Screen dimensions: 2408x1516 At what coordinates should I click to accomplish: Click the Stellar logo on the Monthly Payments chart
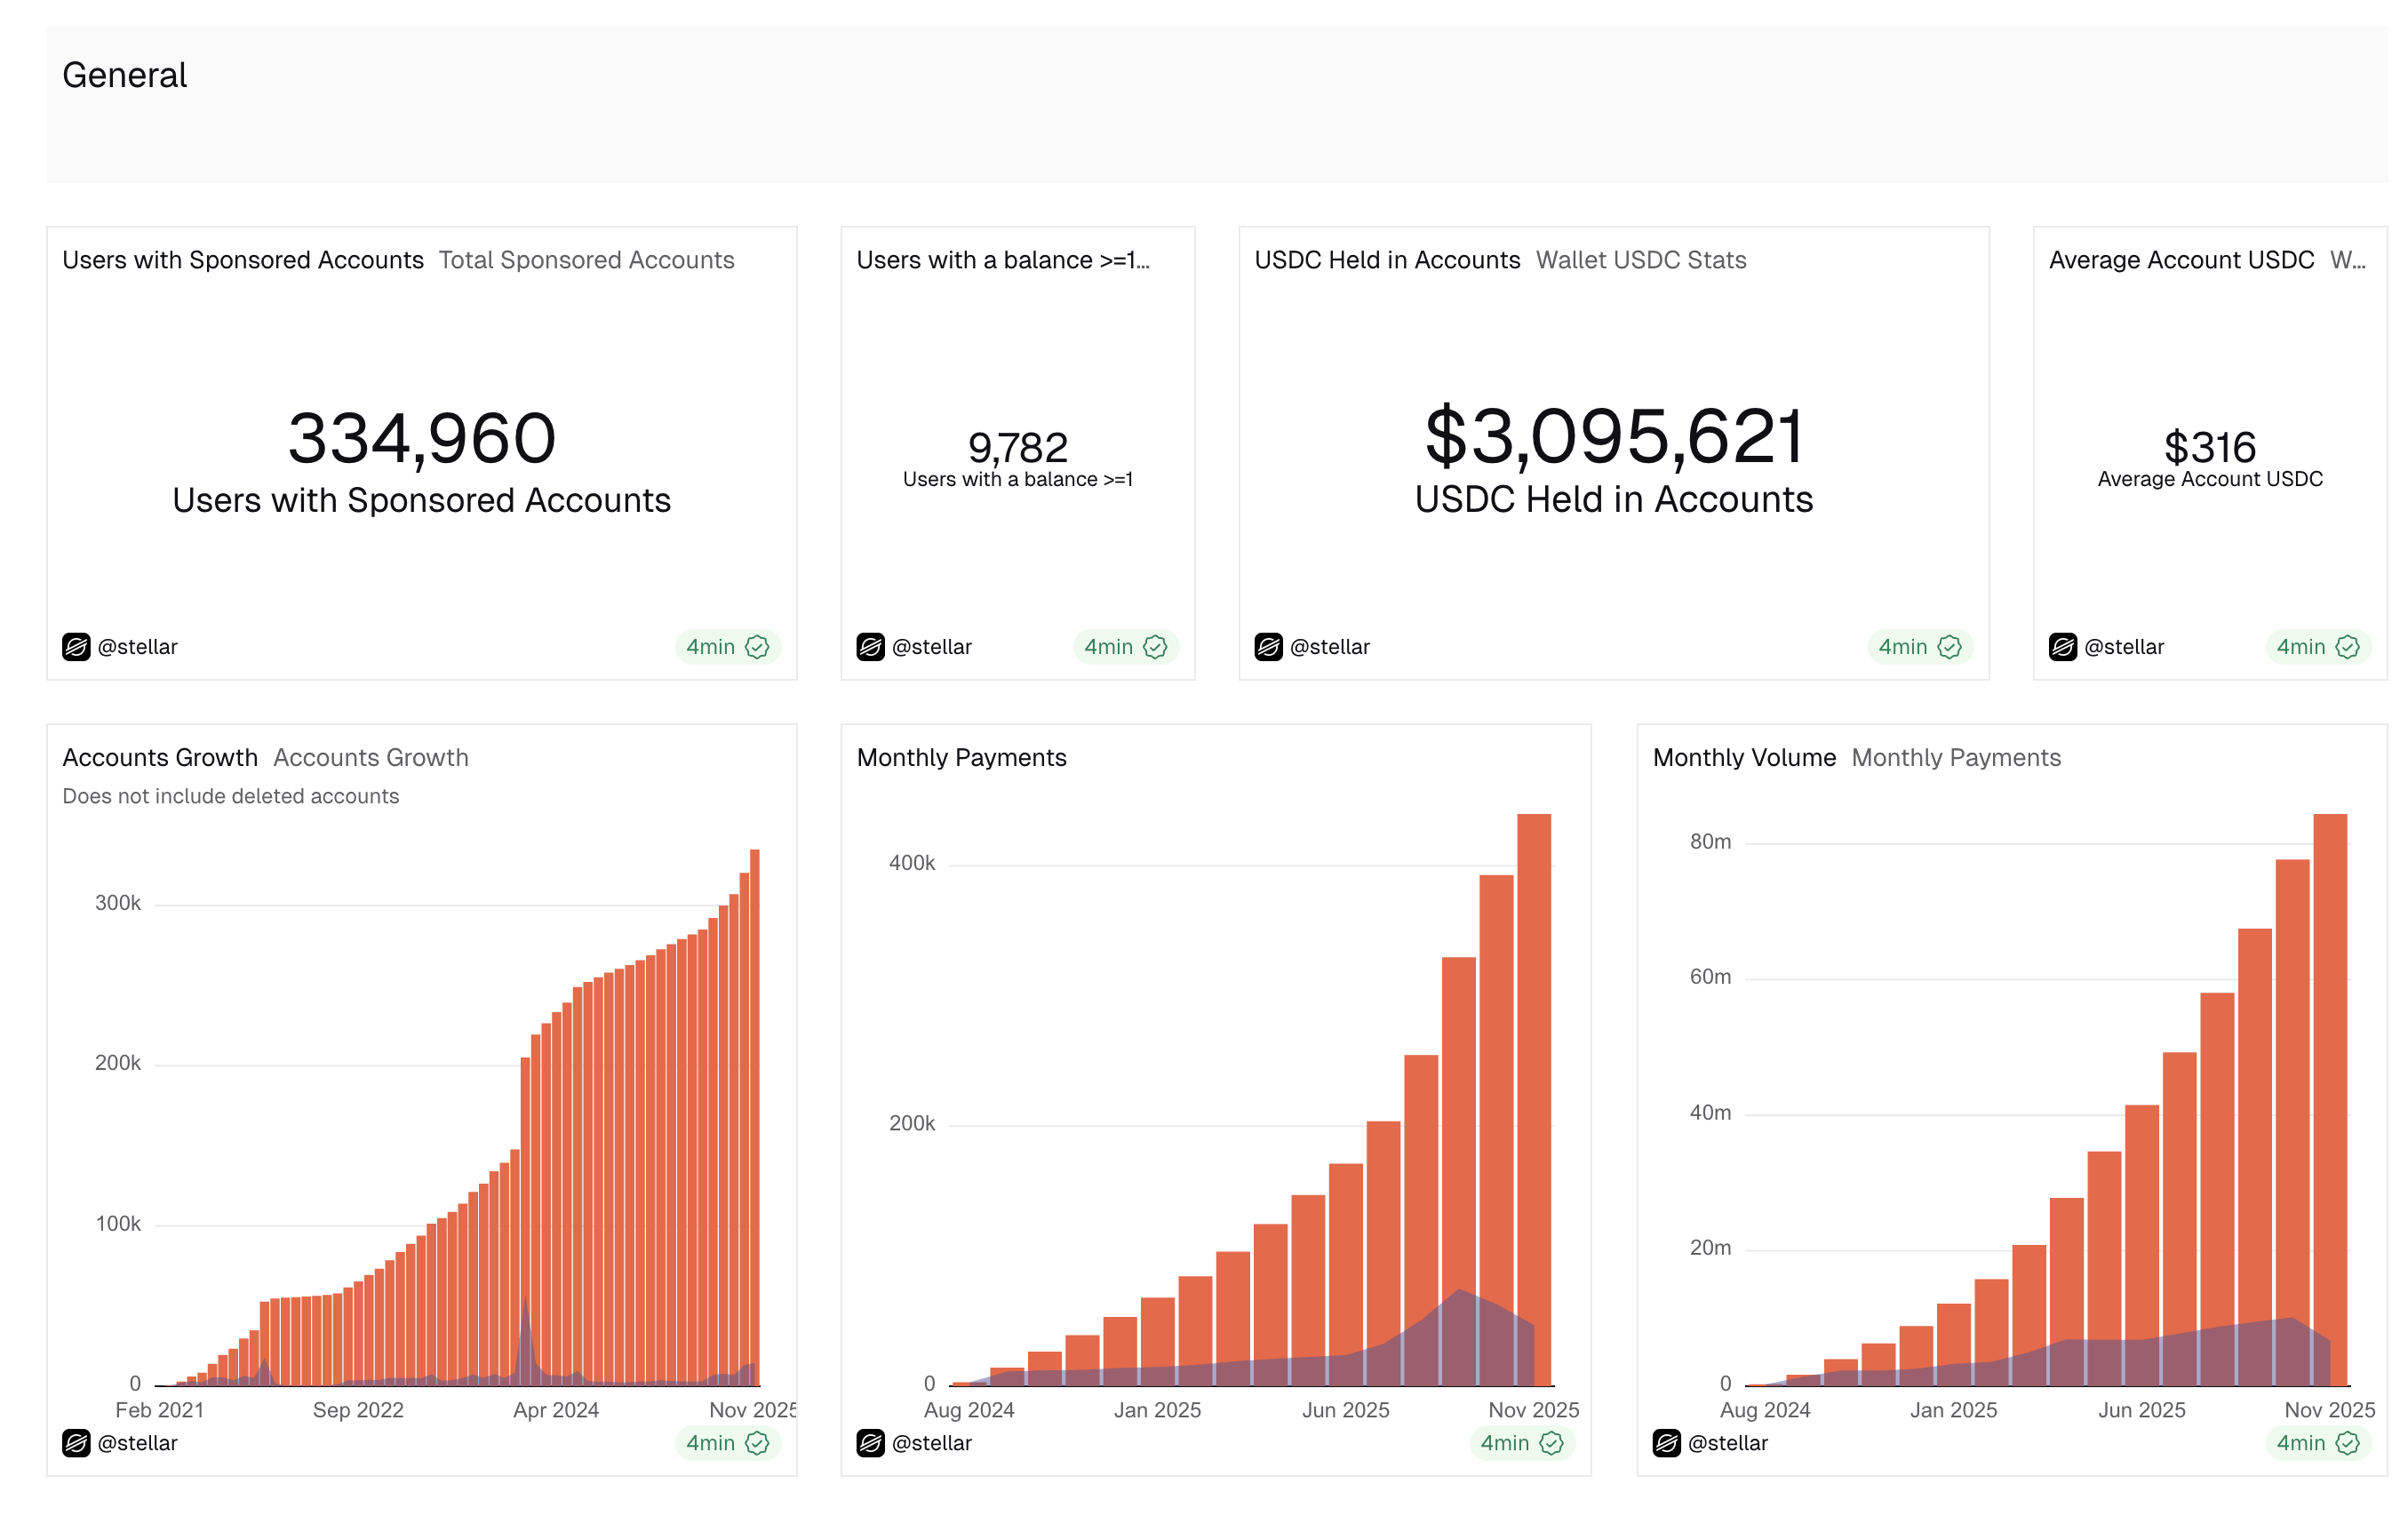tap(871, 1442)
